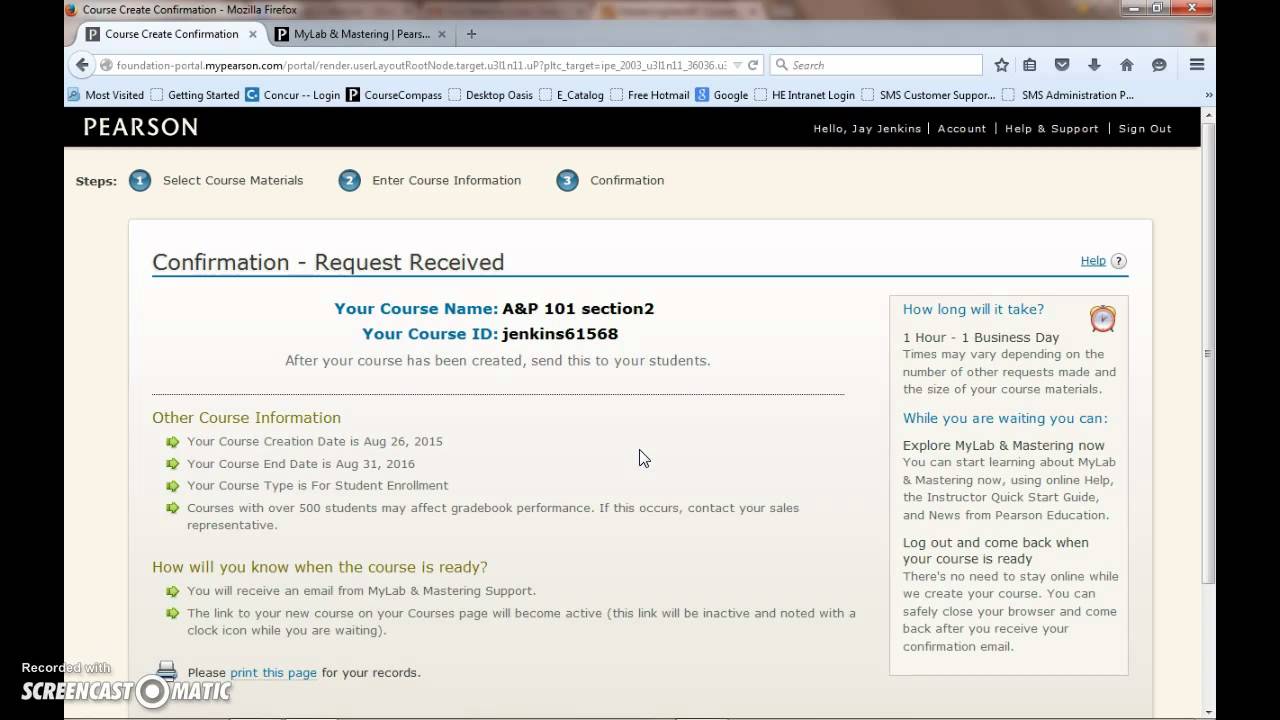
Task: Click the Hello, Jay Jenkins greeting
Action: [x=867, y=128]
